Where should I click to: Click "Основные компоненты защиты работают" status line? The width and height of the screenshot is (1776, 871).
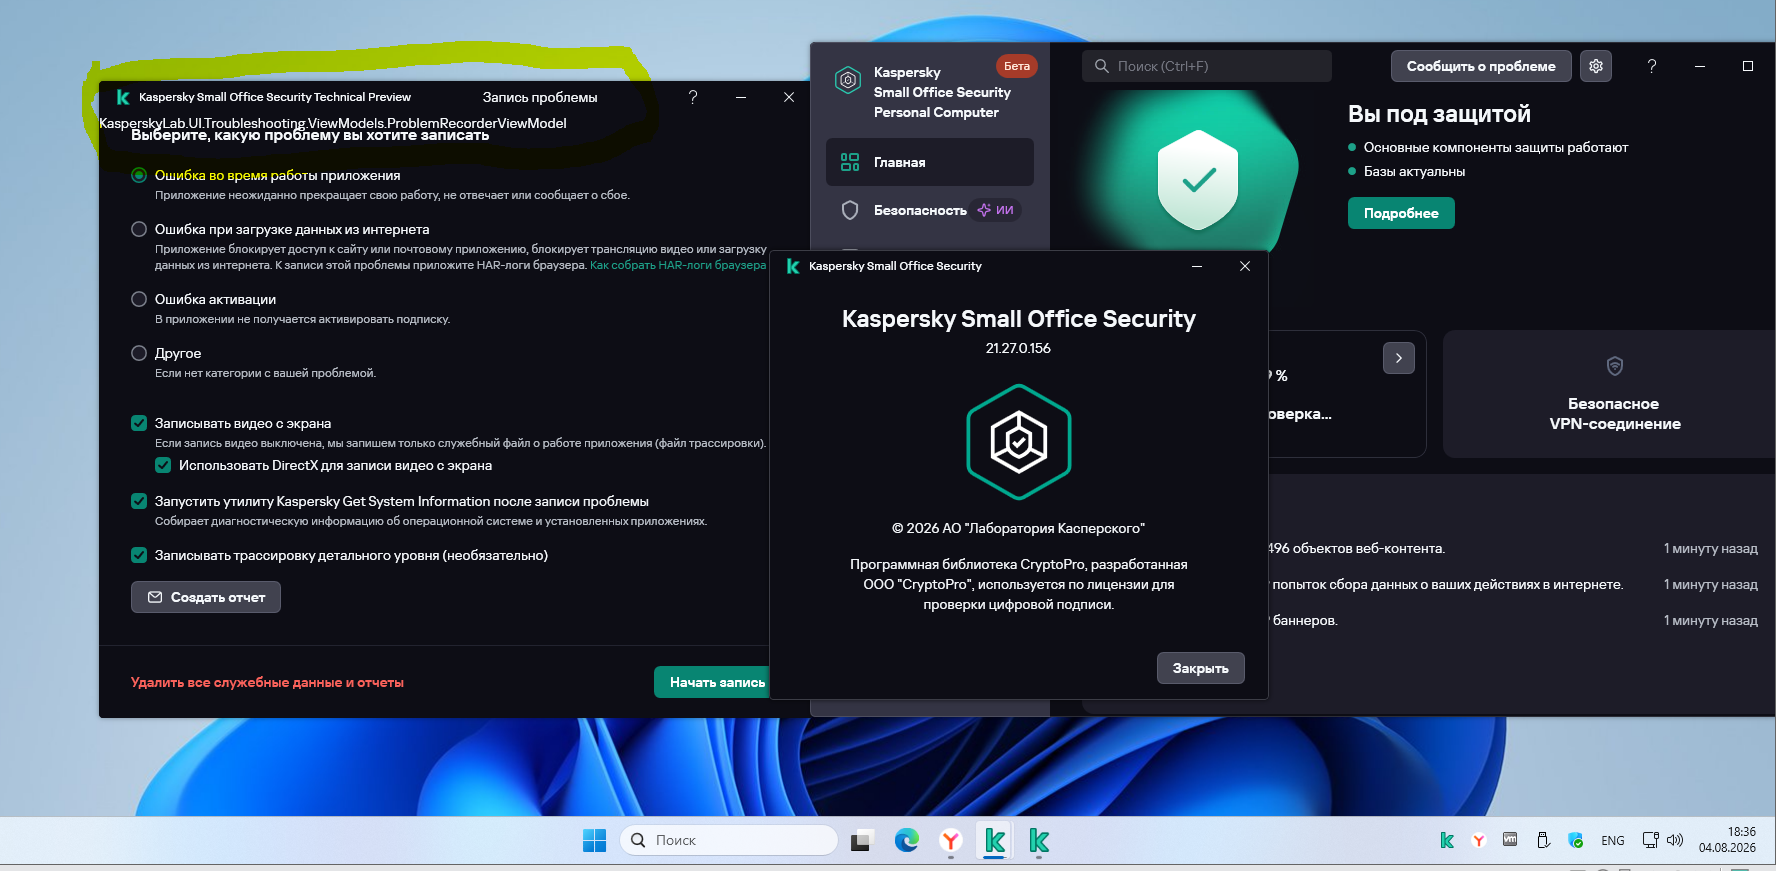tap(1496, 147)
